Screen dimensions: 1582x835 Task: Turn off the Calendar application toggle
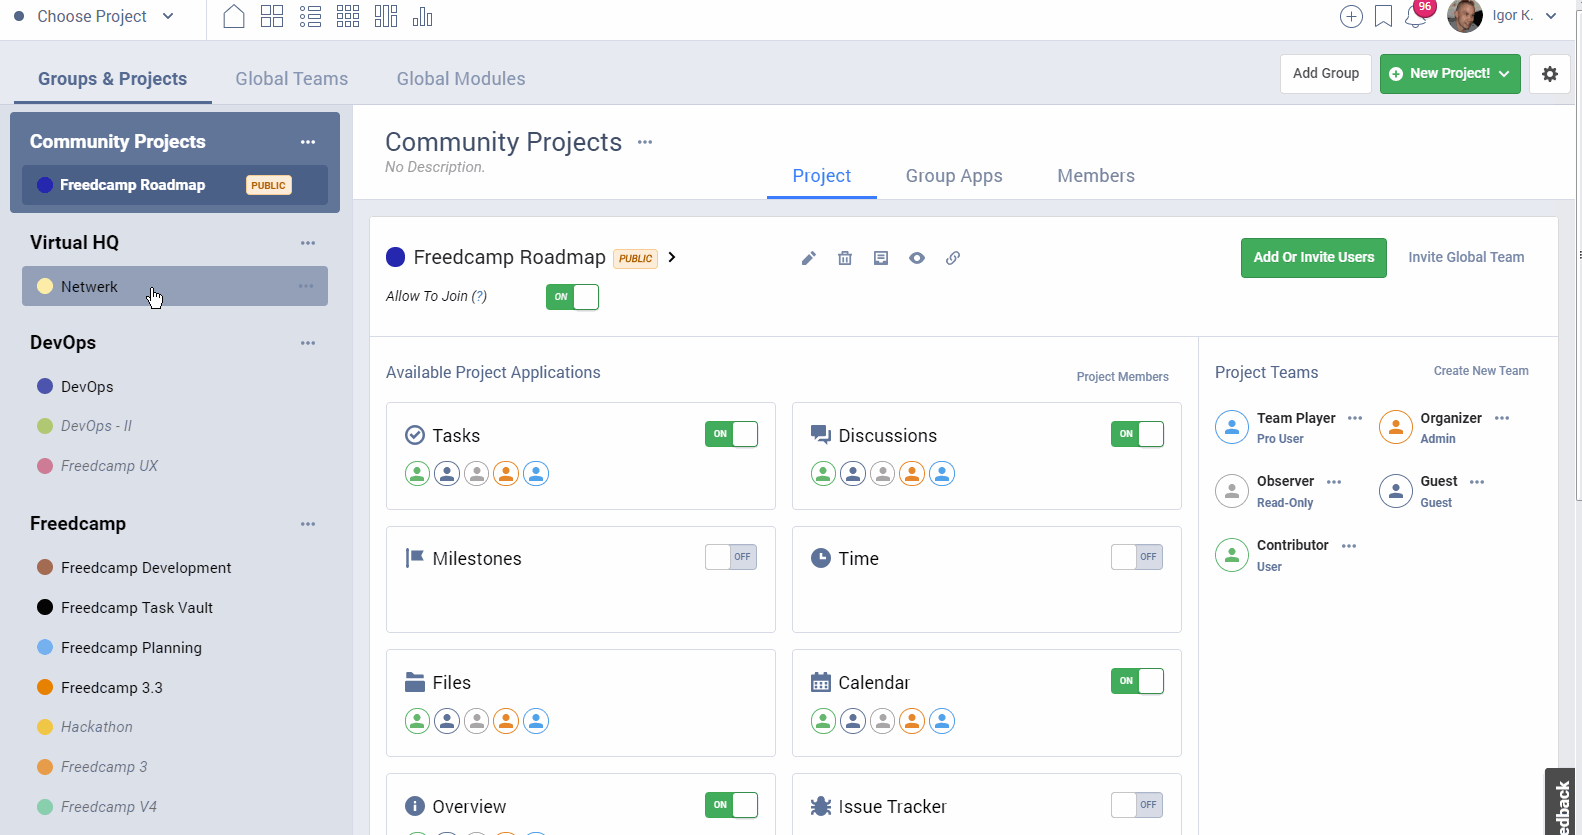coord(1137,681)
